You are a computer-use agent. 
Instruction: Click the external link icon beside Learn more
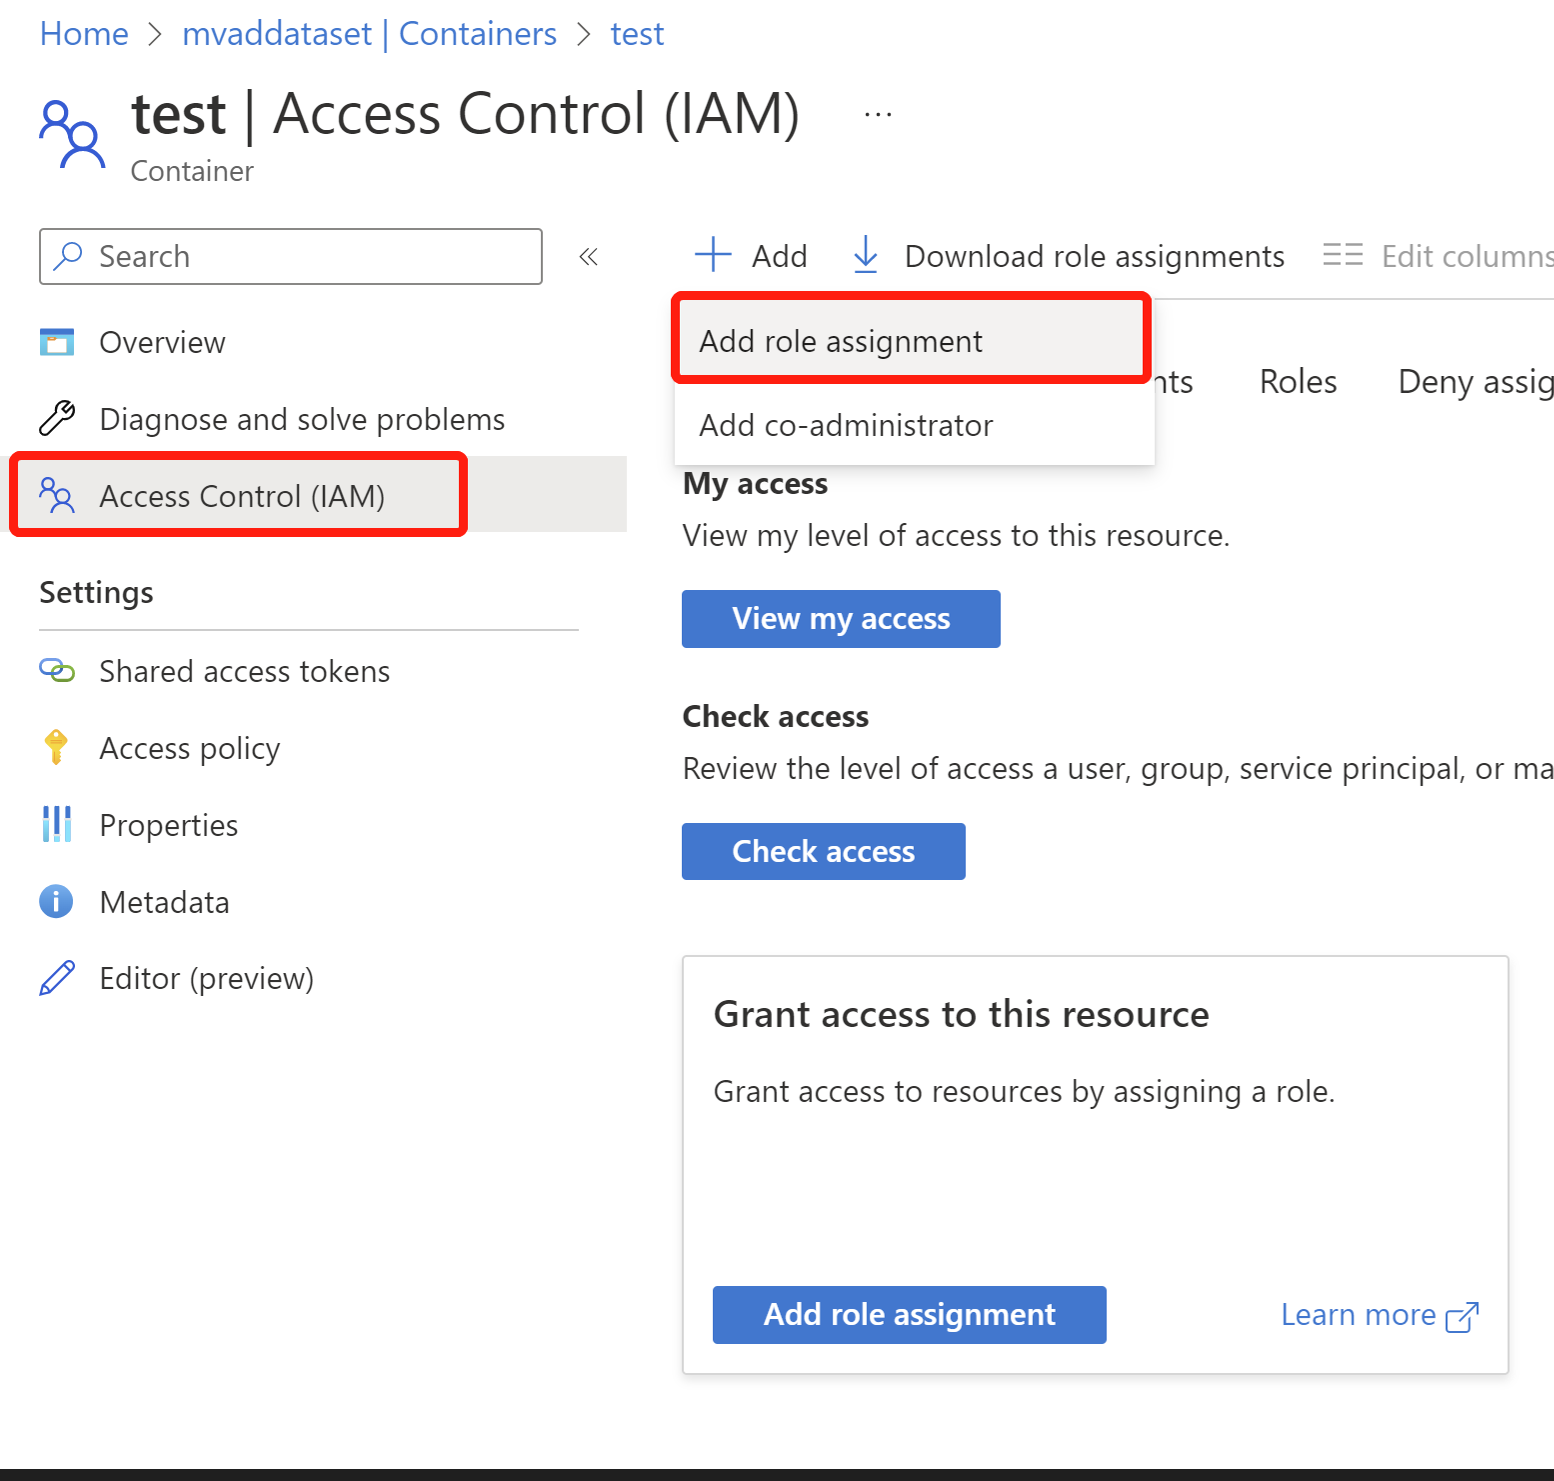click(x=1462, y=1317)
